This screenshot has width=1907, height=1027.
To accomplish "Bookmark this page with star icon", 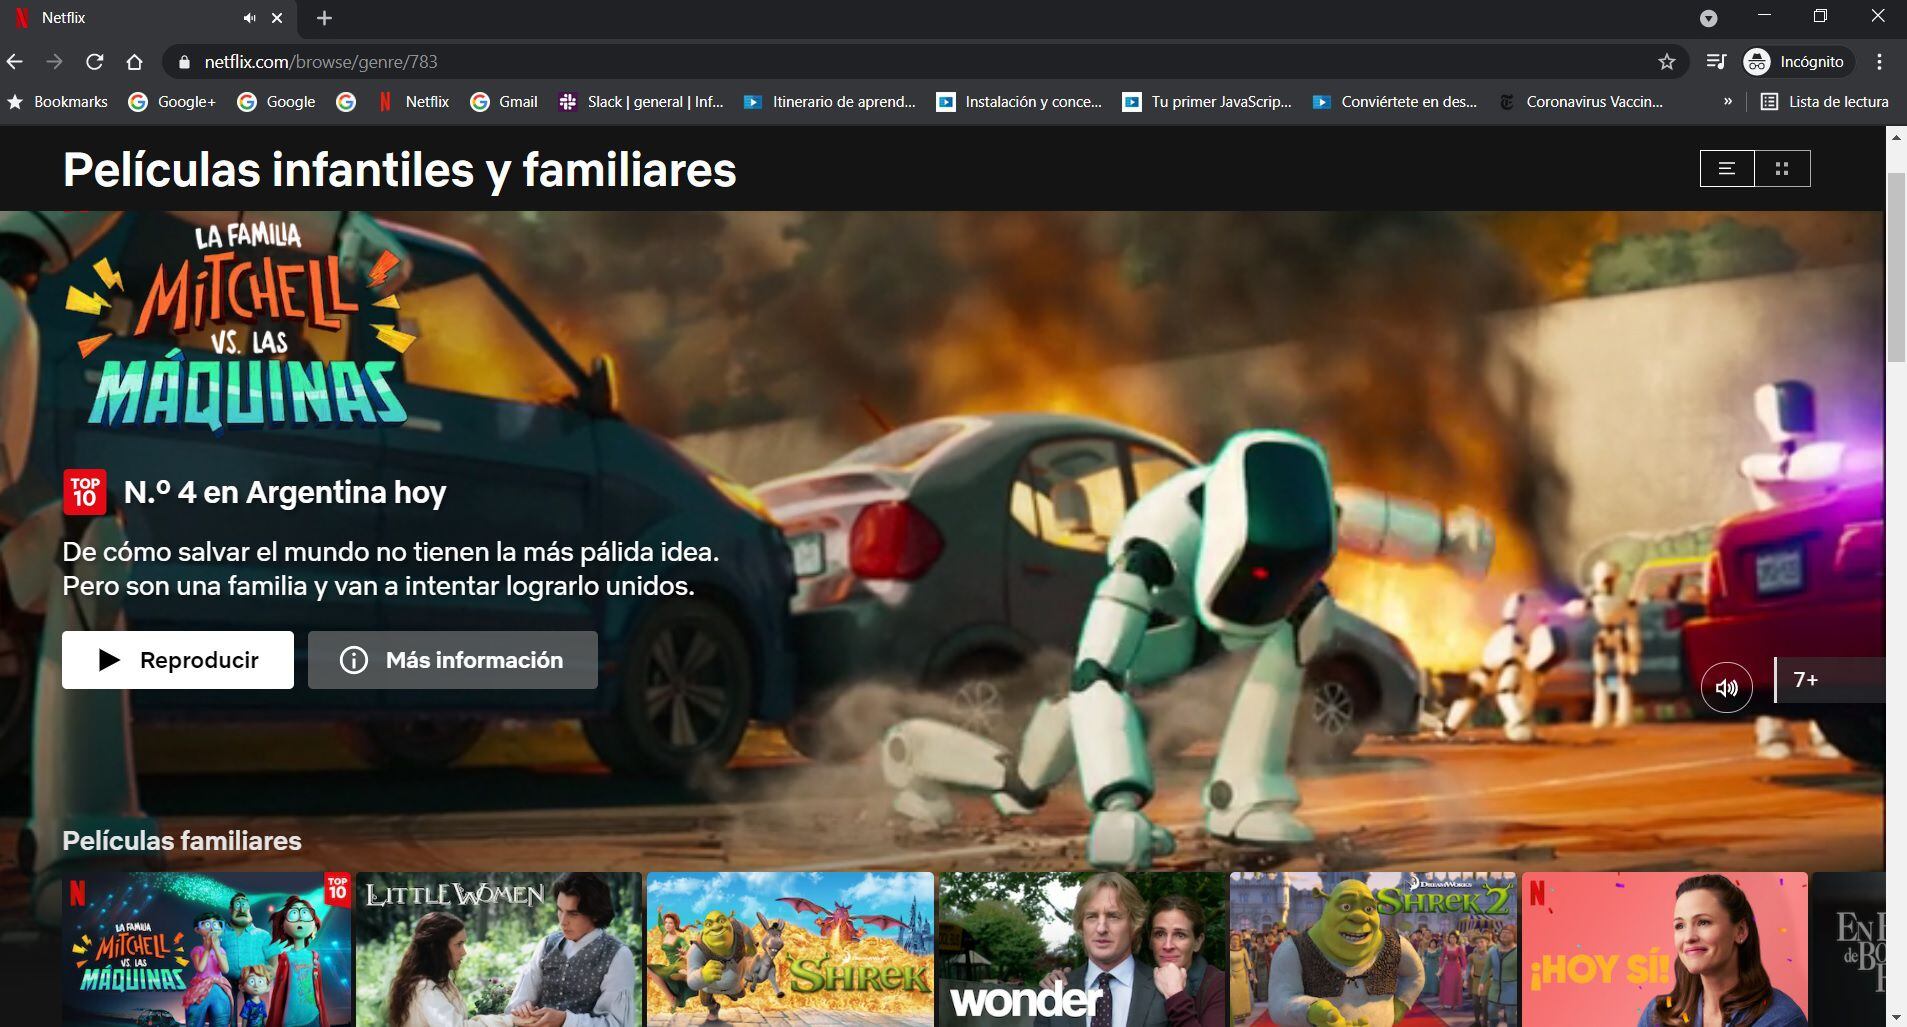I will (1666, 62).
